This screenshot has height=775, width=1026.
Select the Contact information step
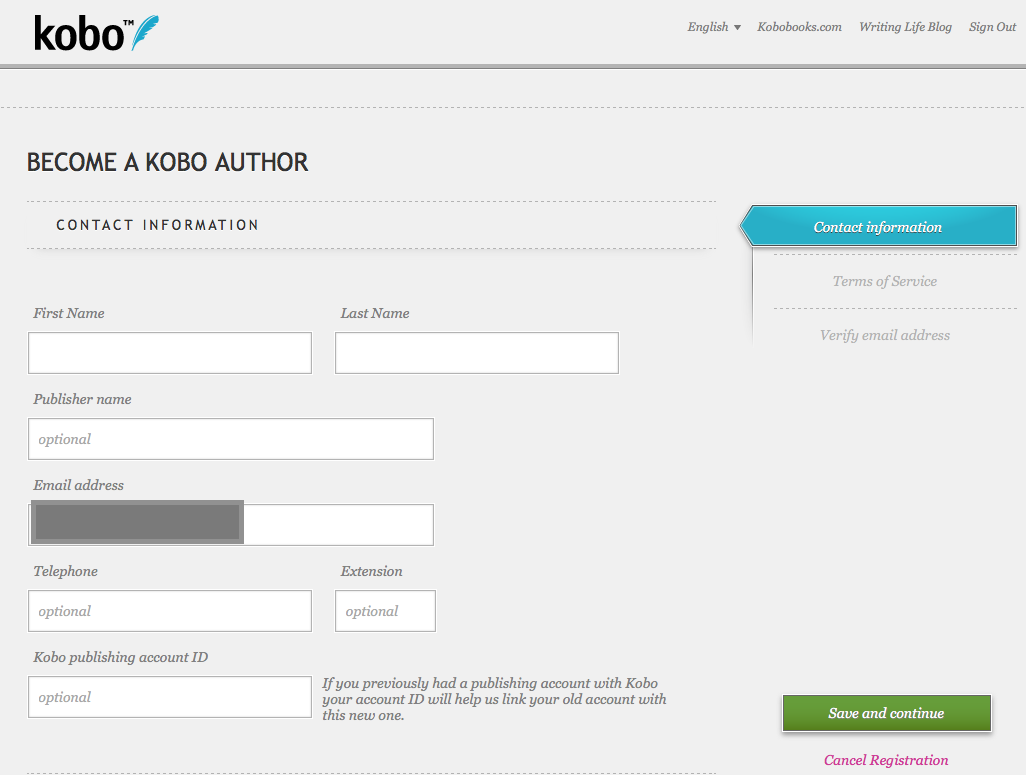[x=879, y=226]
